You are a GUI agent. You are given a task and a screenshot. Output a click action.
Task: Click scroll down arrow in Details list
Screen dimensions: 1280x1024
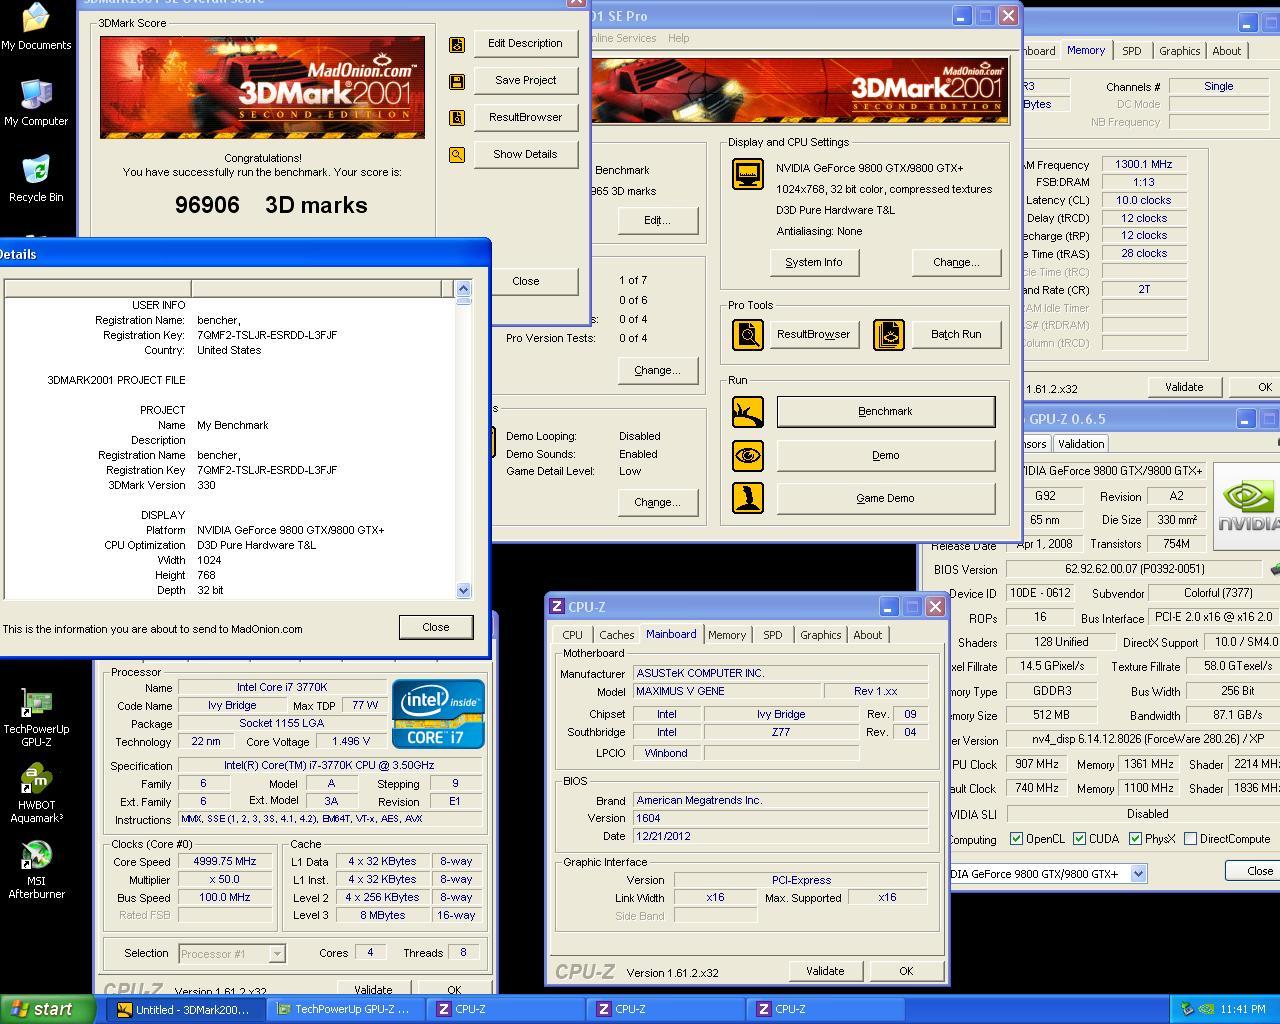(x=463, y=591)
